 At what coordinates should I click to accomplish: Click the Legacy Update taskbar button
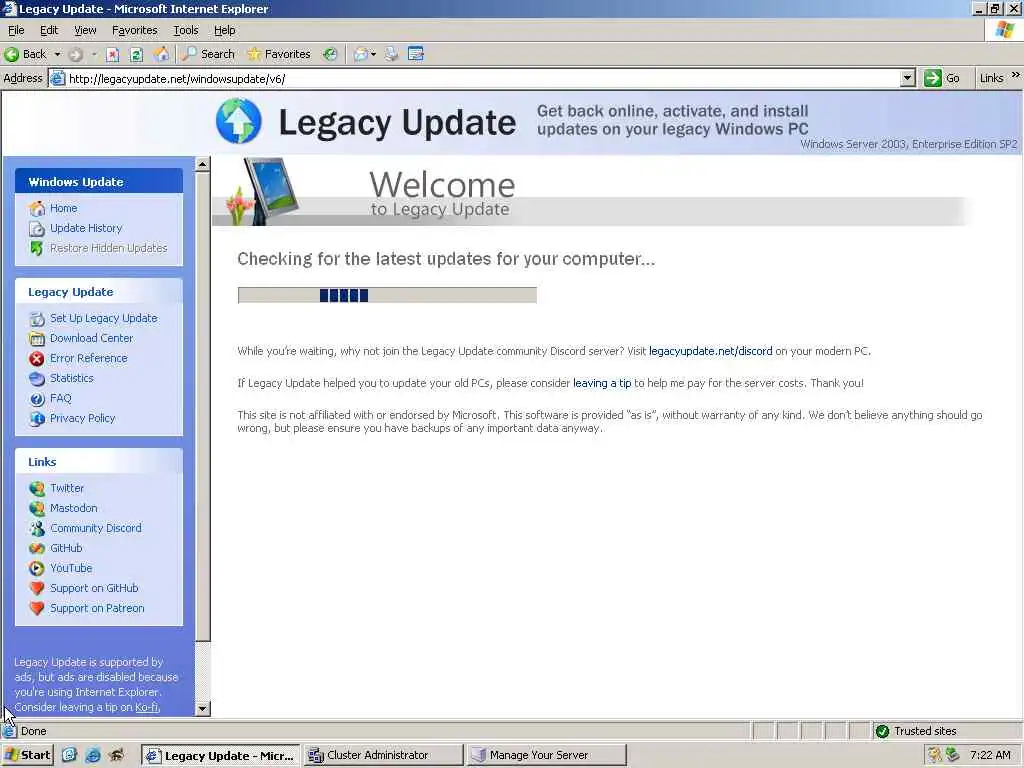[x=220, y=756]
